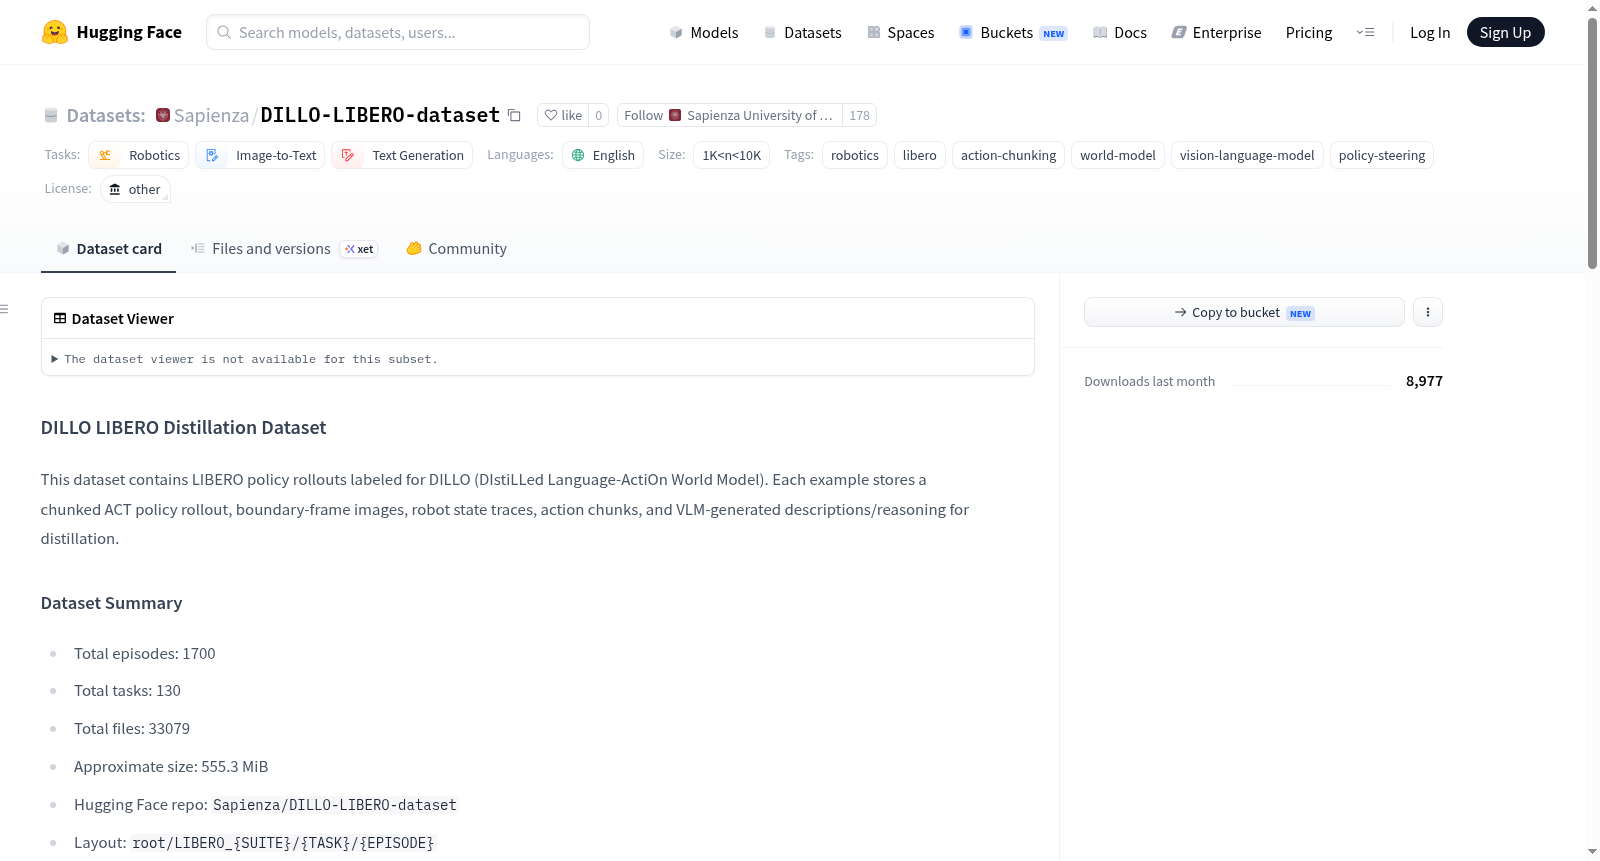Viewport: 1600px width, 861px height.
Task: Open the Sapienza organization link in title
Action: (x=211, y=115)
